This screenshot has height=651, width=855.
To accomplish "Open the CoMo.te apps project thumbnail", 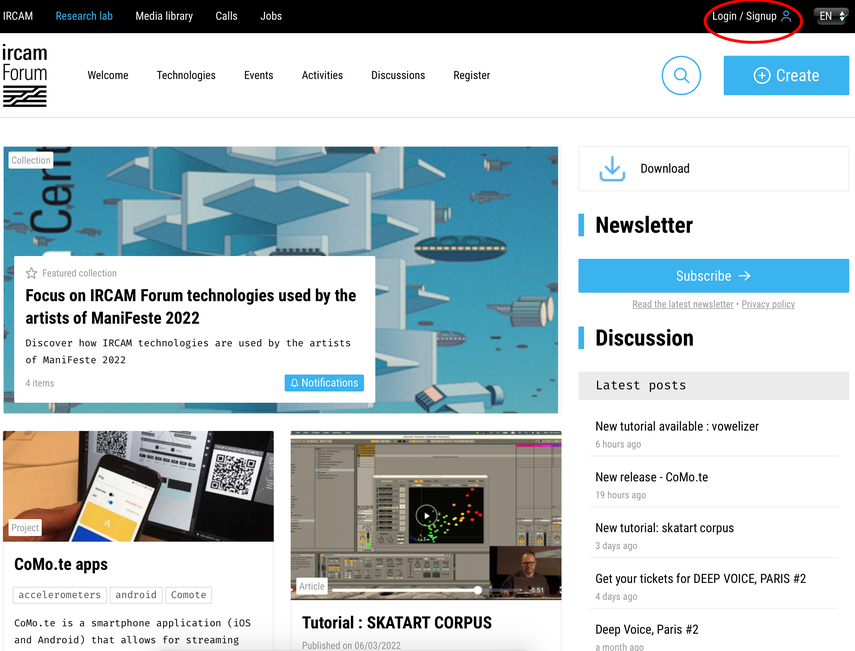I will (x=139, y=486).
